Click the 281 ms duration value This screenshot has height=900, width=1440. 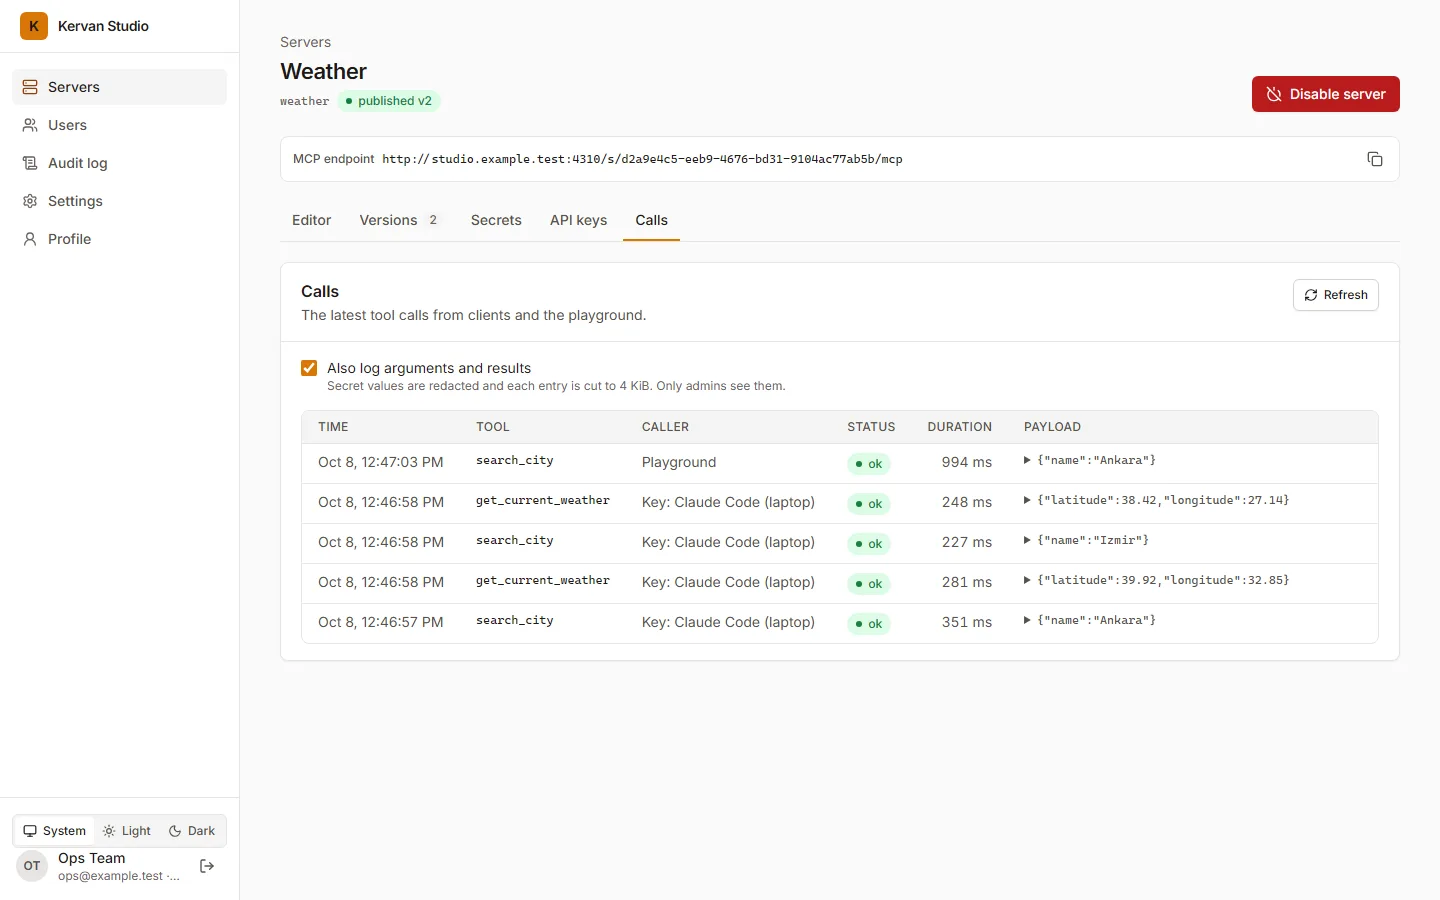tap(967, 582)
